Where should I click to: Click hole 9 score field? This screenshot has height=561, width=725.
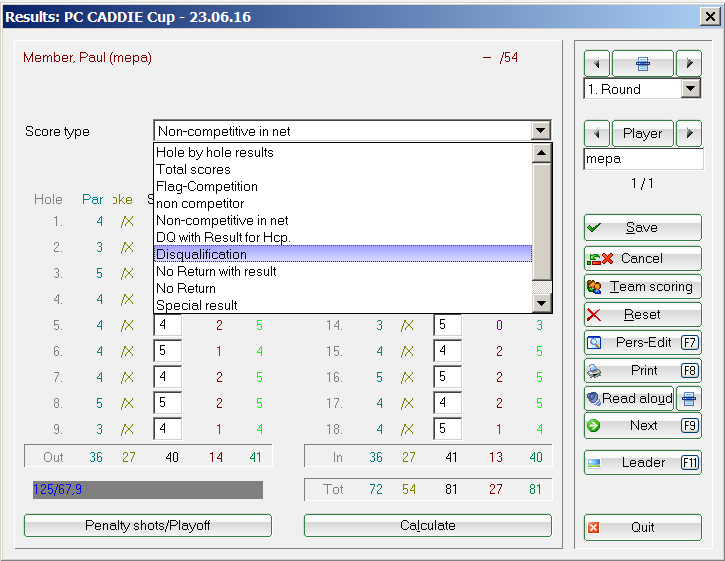point(167,429)
